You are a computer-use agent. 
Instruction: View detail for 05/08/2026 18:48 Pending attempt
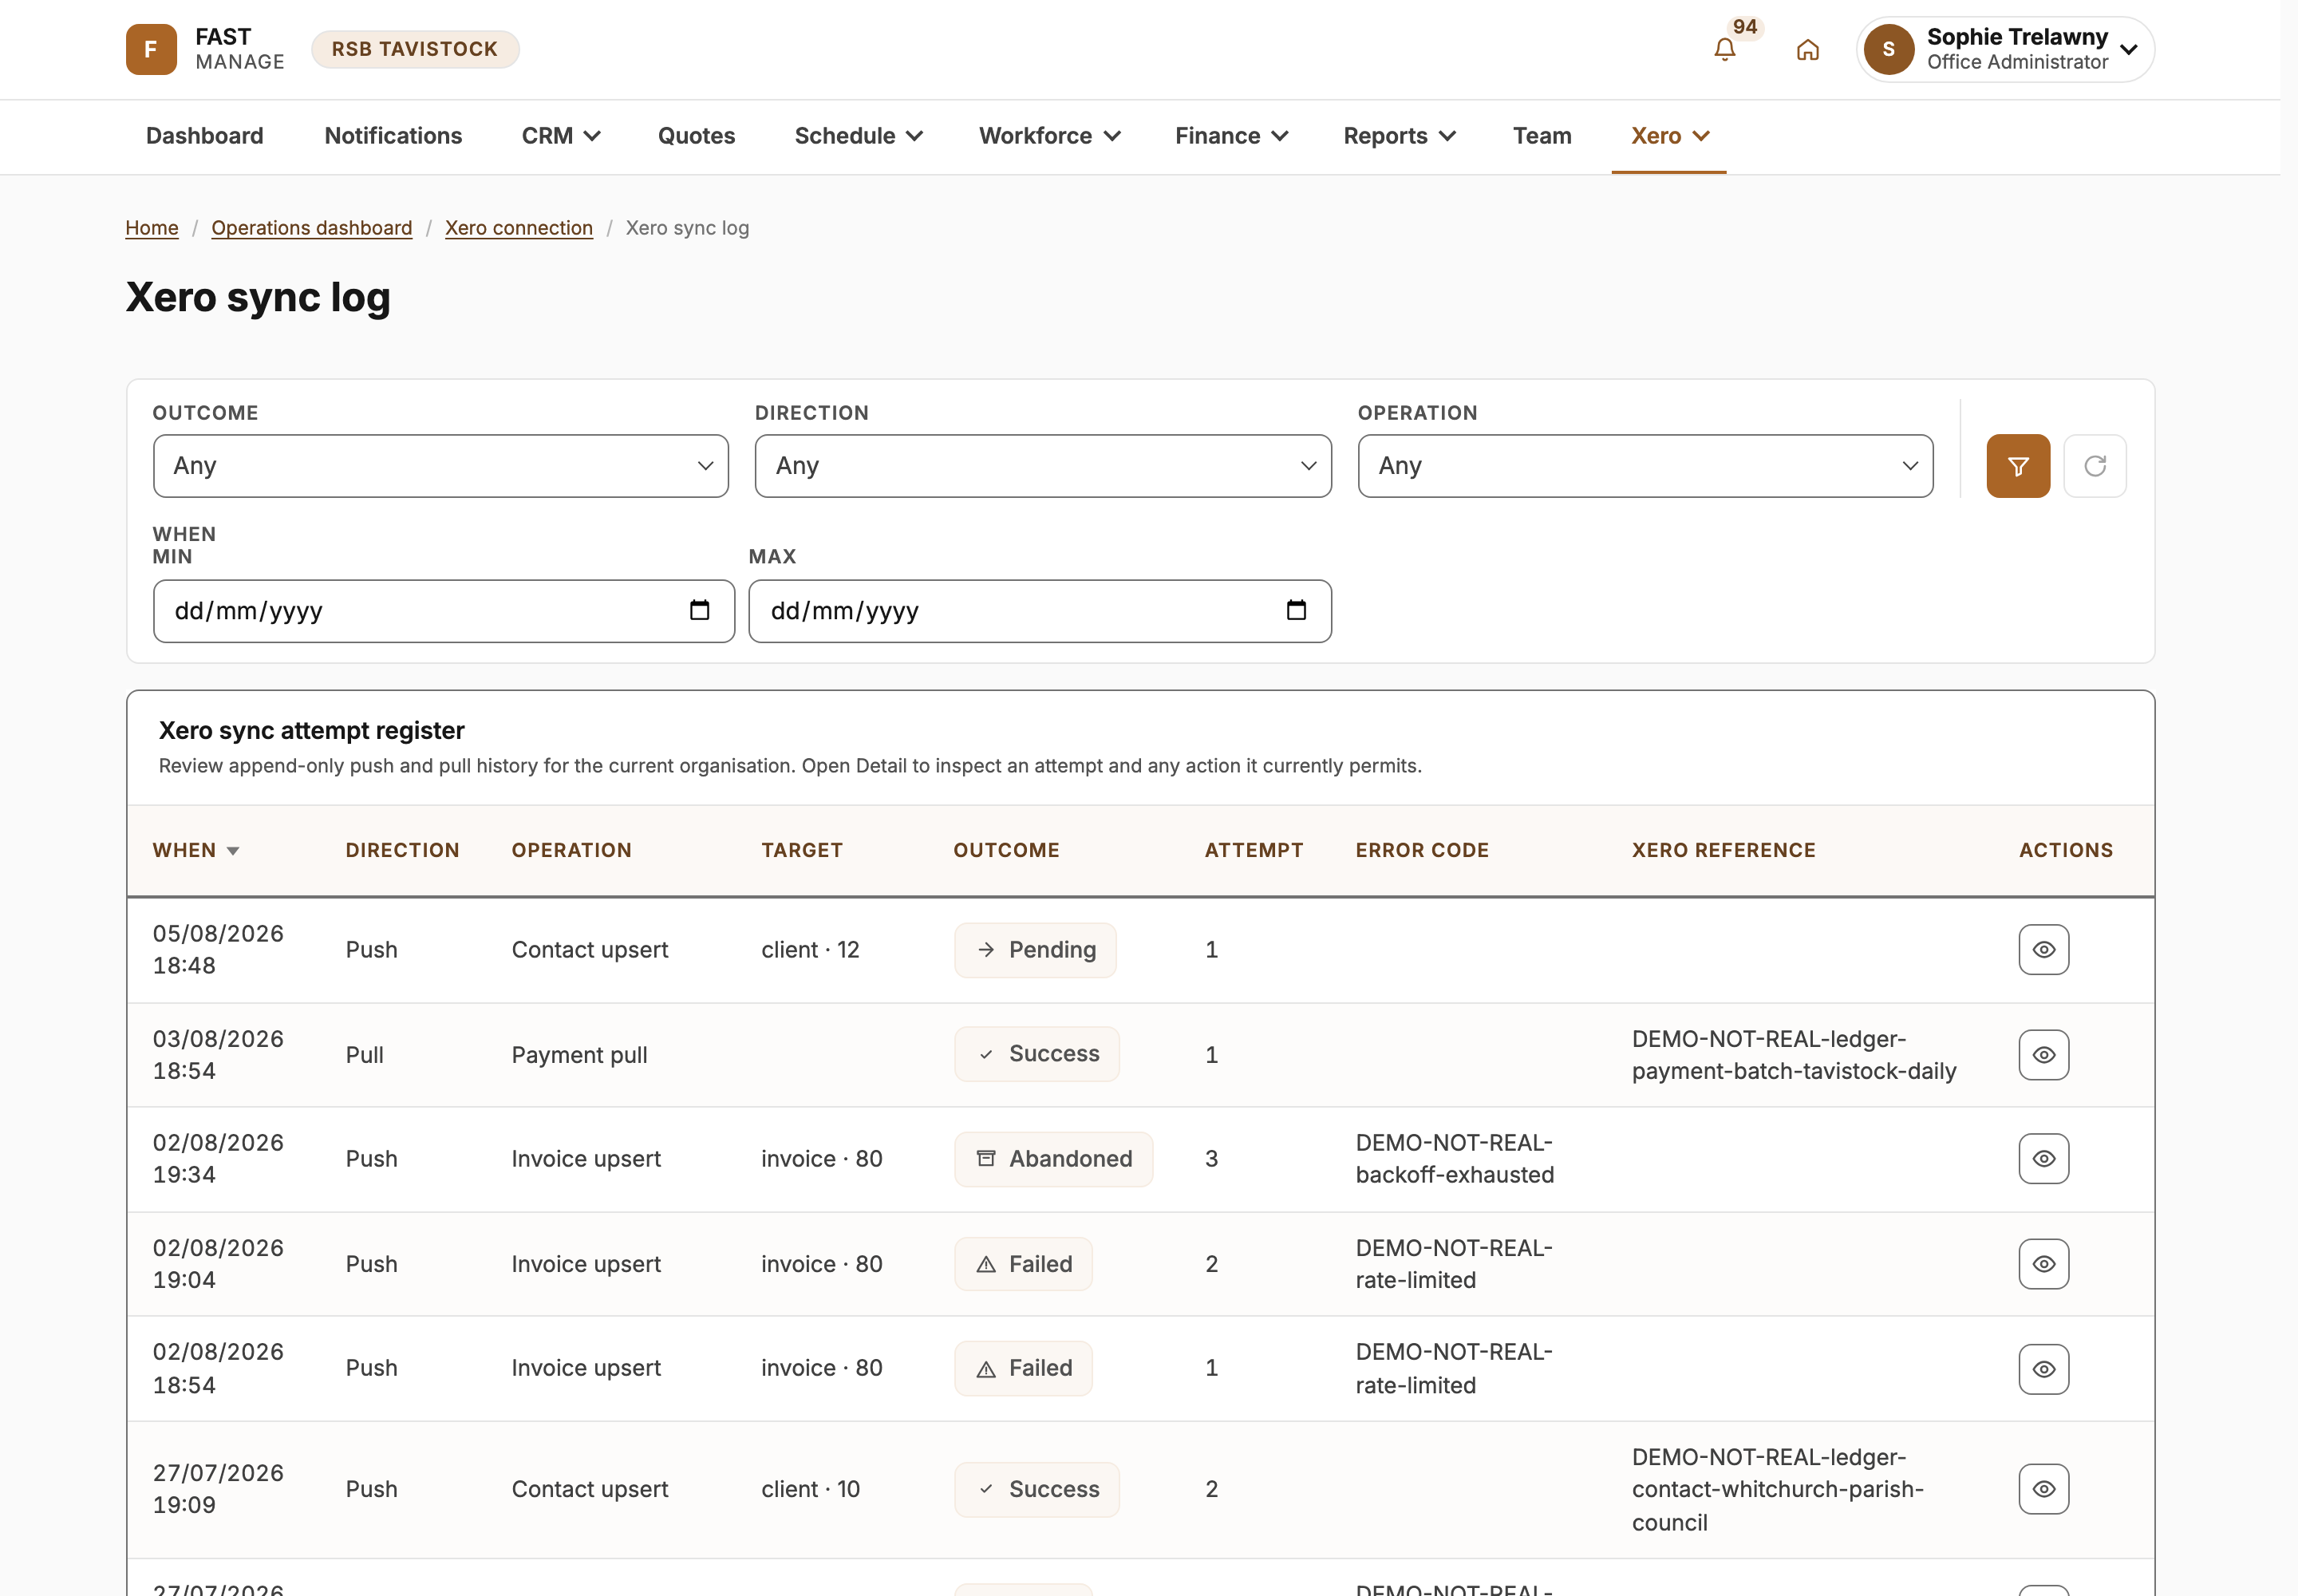[2043, 950]
